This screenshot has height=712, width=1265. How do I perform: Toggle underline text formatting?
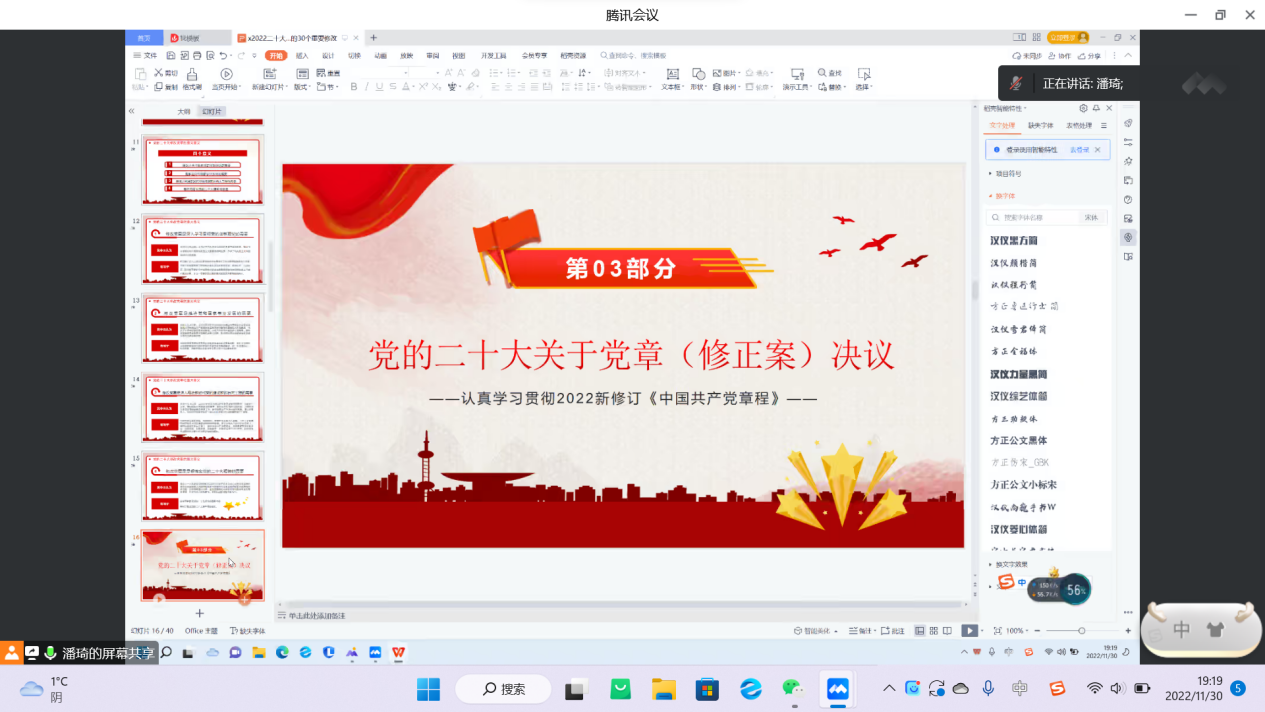[x=379, y=87]
